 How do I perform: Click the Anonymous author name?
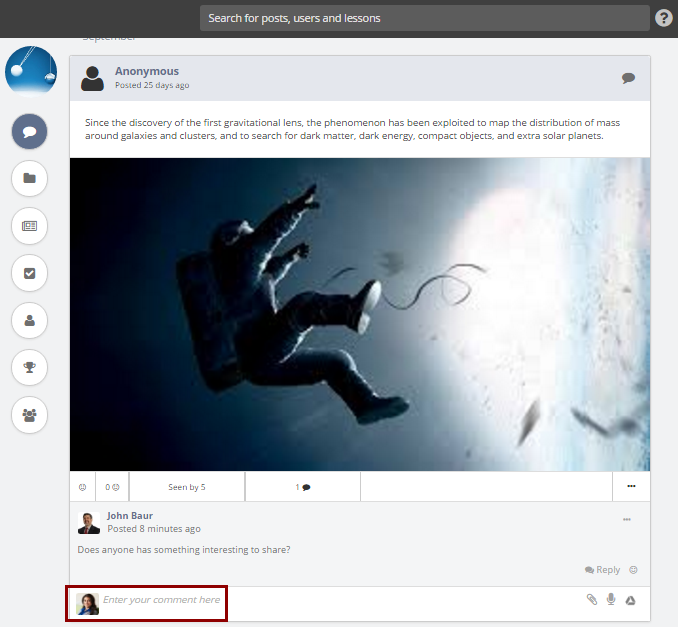point(147,71)
